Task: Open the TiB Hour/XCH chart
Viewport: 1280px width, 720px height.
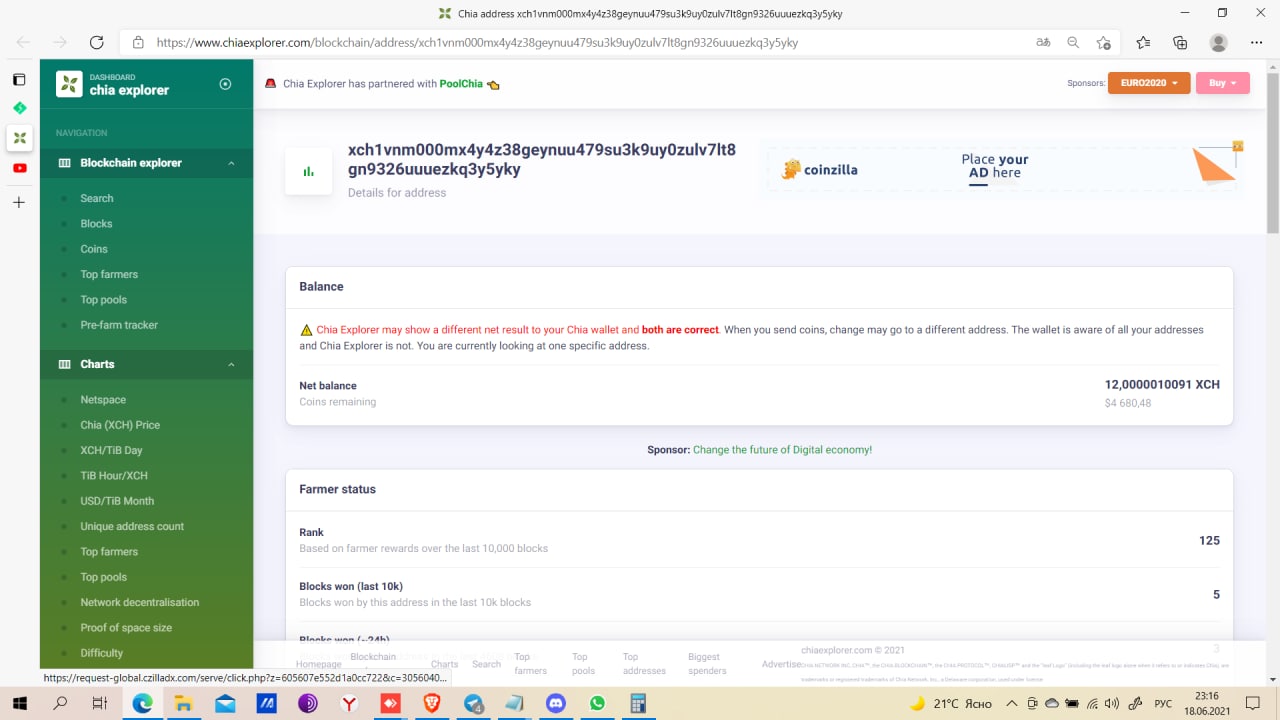Action: point(114,476)
